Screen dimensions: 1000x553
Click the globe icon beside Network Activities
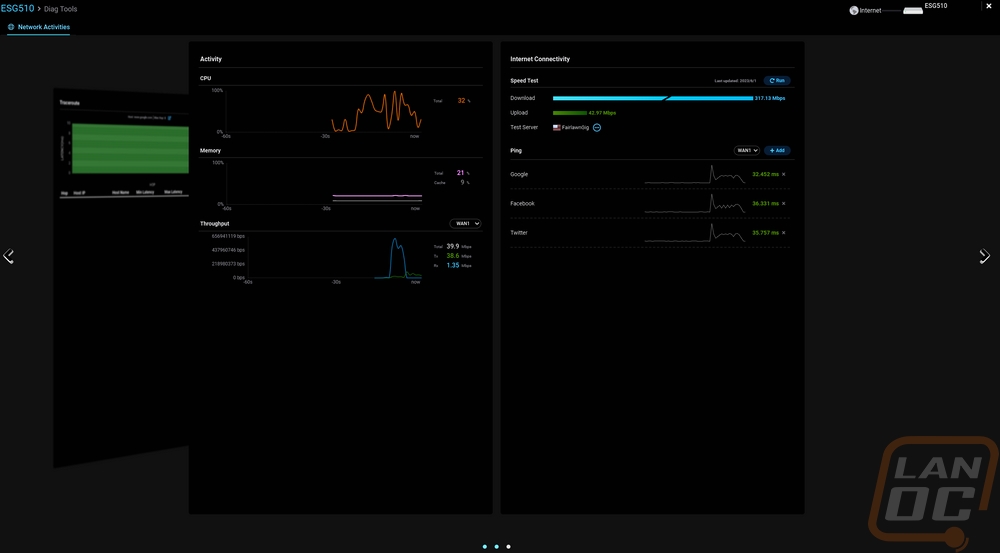[x=11, y=27]
